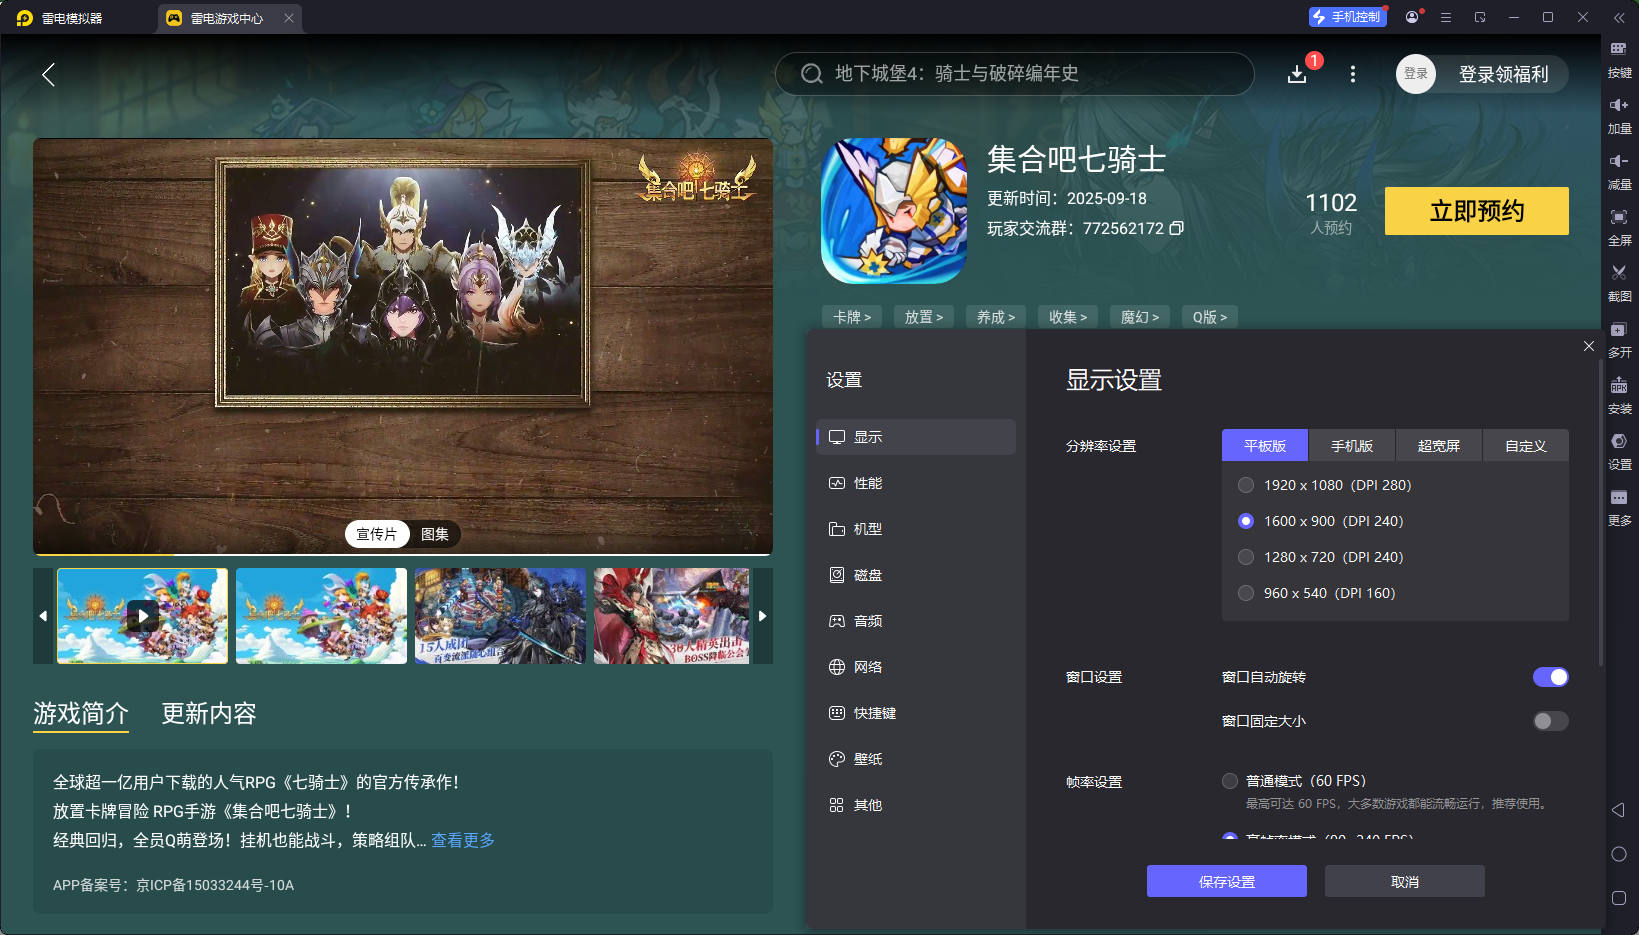Copy the player group number 772562172
The image size is (1639, 935).
tap(1177, 228)
